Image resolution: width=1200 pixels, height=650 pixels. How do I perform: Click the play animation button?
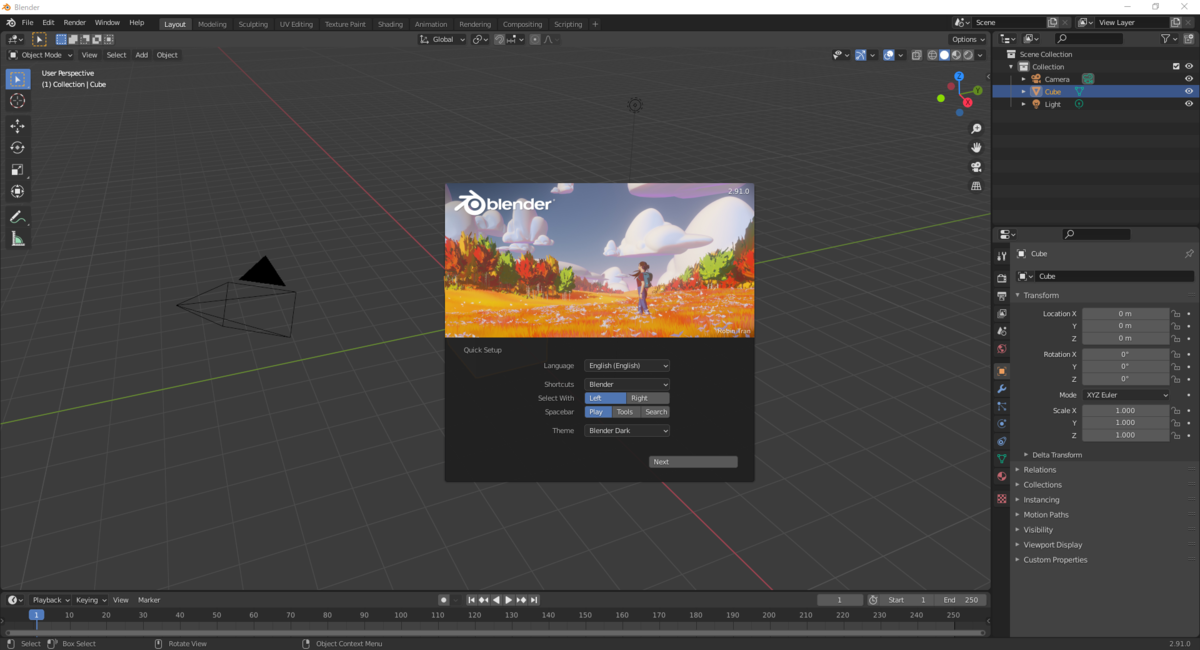(x=508, y=600)
